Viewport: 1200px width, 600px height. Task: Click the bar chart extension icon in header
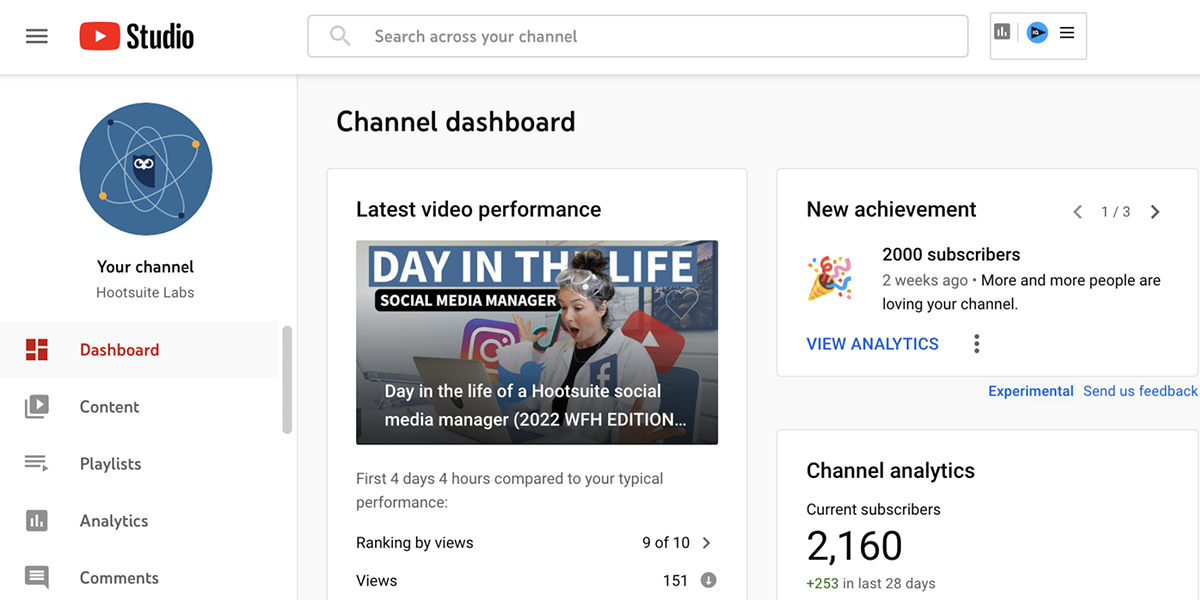pyautogui.click(x=1002, y=32)
